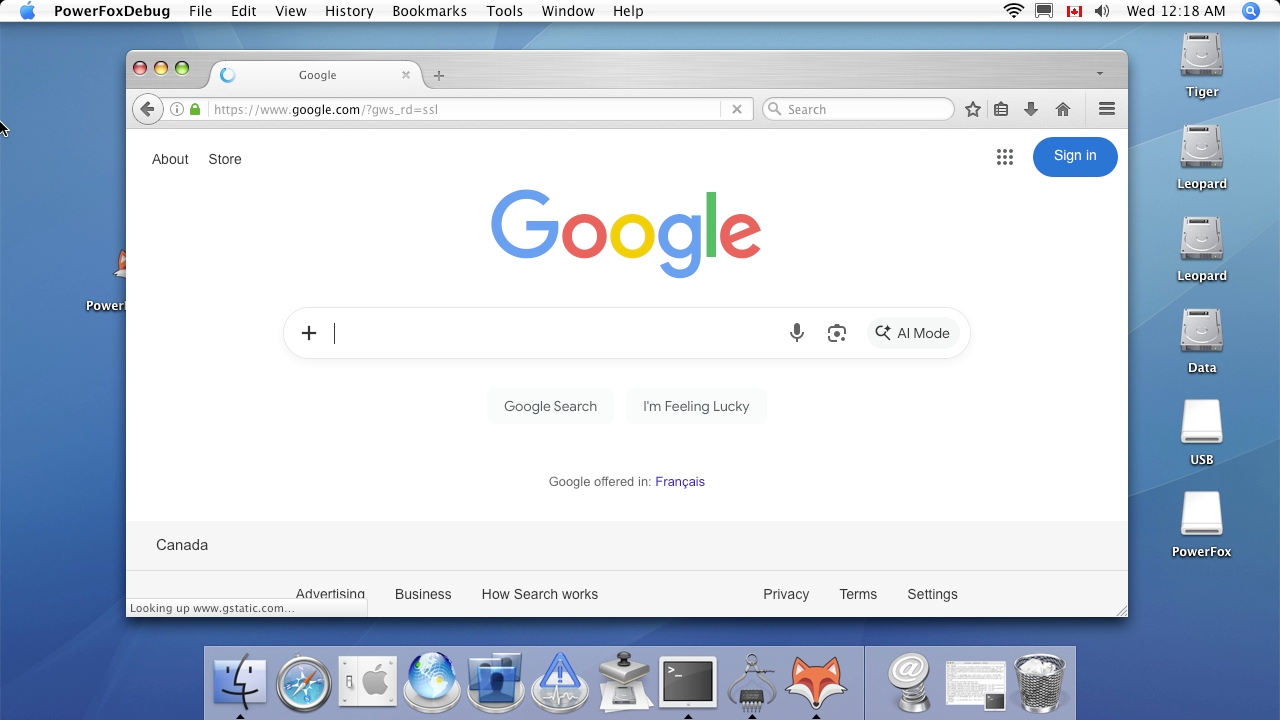Switch Google to Français

pyautogui.click(x=680, y=482)
